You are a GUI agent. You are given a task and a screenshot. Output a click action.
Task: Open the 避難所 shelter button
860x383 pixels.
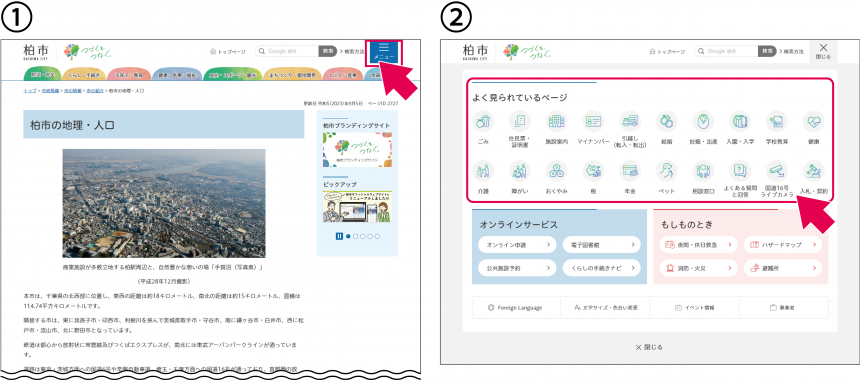(783, 268)
